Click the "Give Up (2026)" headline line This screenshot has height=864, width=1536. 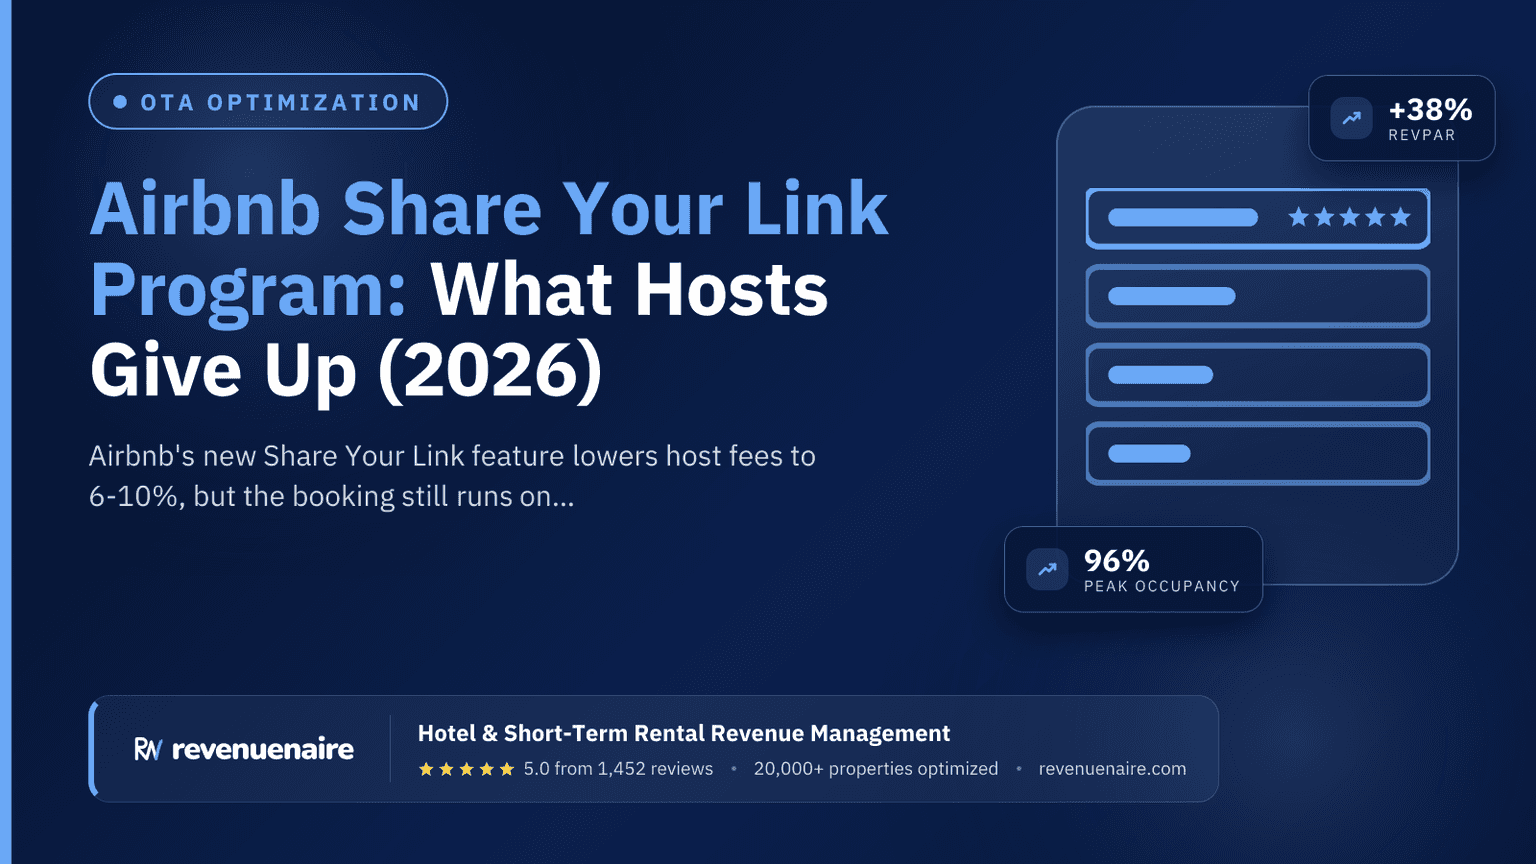click(x=346, y=370)
